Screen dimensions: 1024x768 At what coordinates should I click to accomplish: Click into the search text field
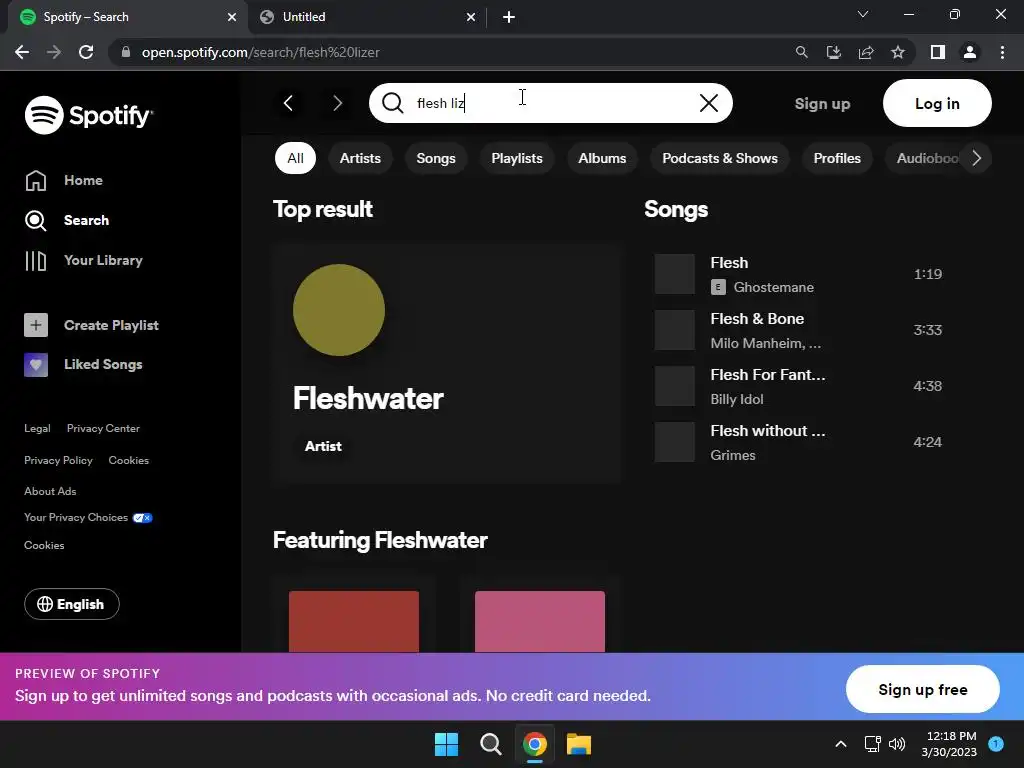point(552,103)
